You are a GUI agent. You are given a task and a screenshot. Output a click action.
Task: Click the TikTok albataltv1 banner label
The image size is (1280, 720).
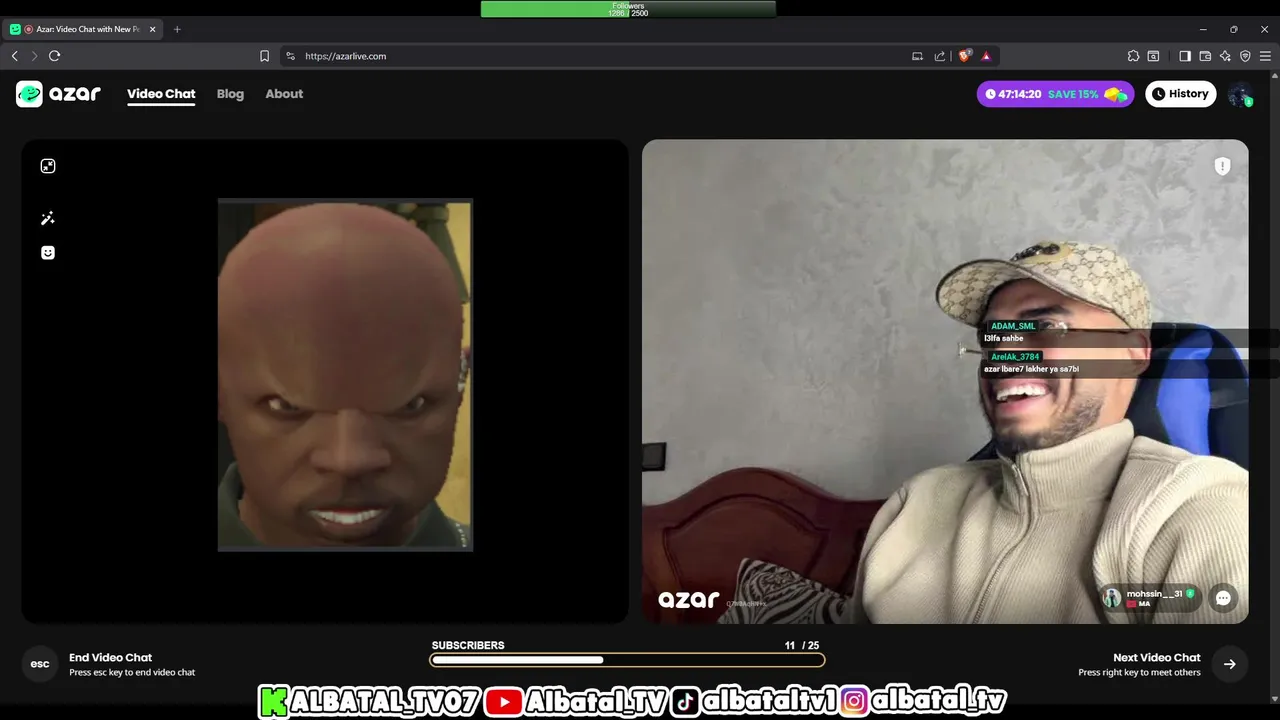click(753, 702)
